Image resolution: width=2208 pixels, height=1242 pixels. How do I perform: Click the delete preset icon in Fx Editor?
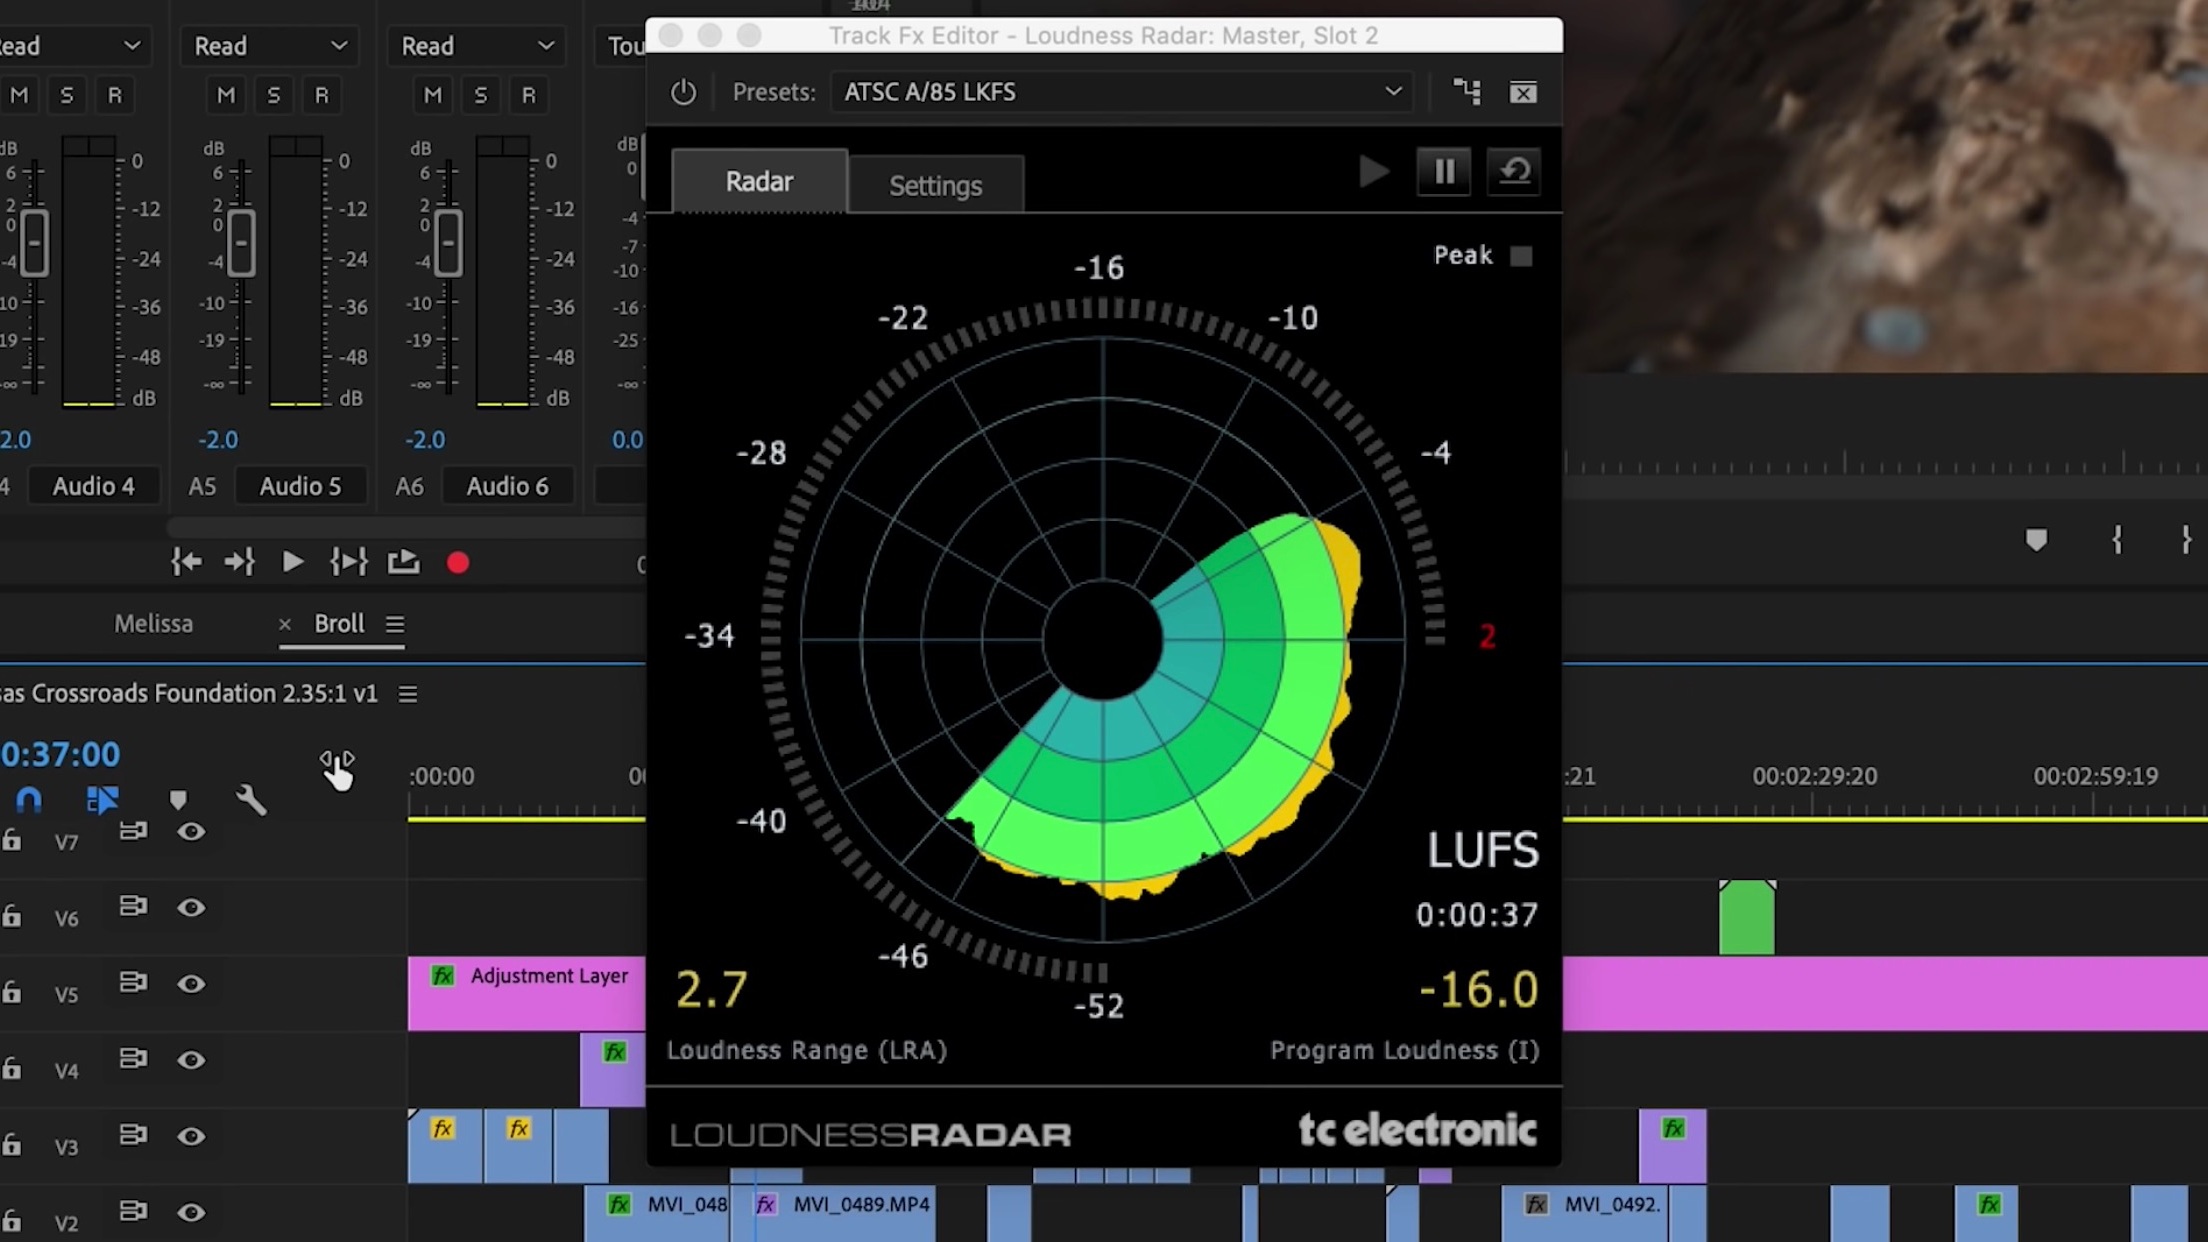1523,93
